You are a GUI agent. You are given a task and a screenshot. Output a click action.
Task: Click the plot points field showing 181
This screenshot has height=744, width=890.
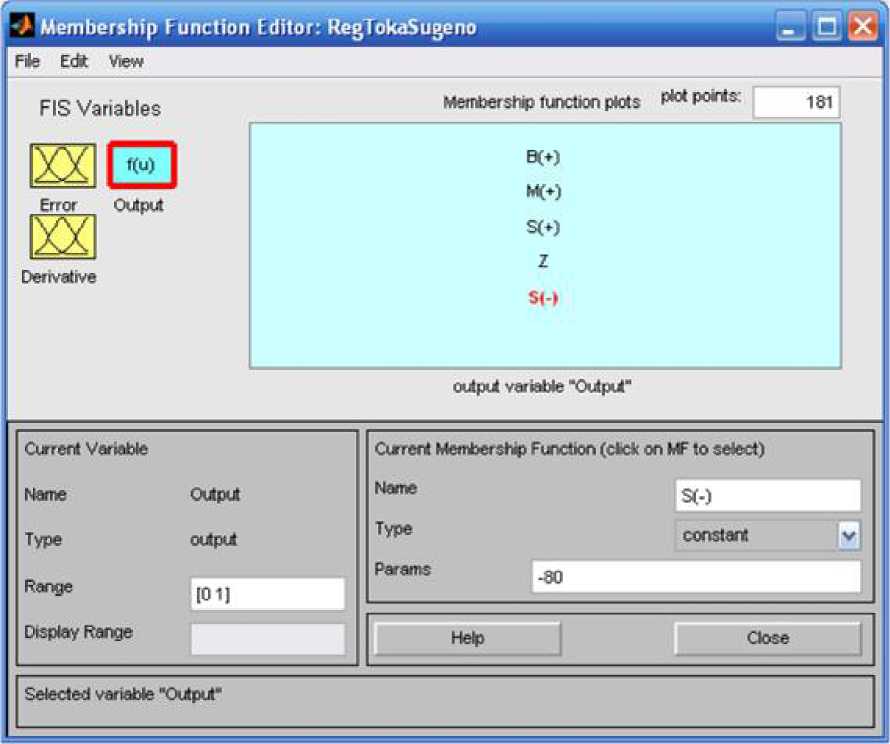[796, 103]
